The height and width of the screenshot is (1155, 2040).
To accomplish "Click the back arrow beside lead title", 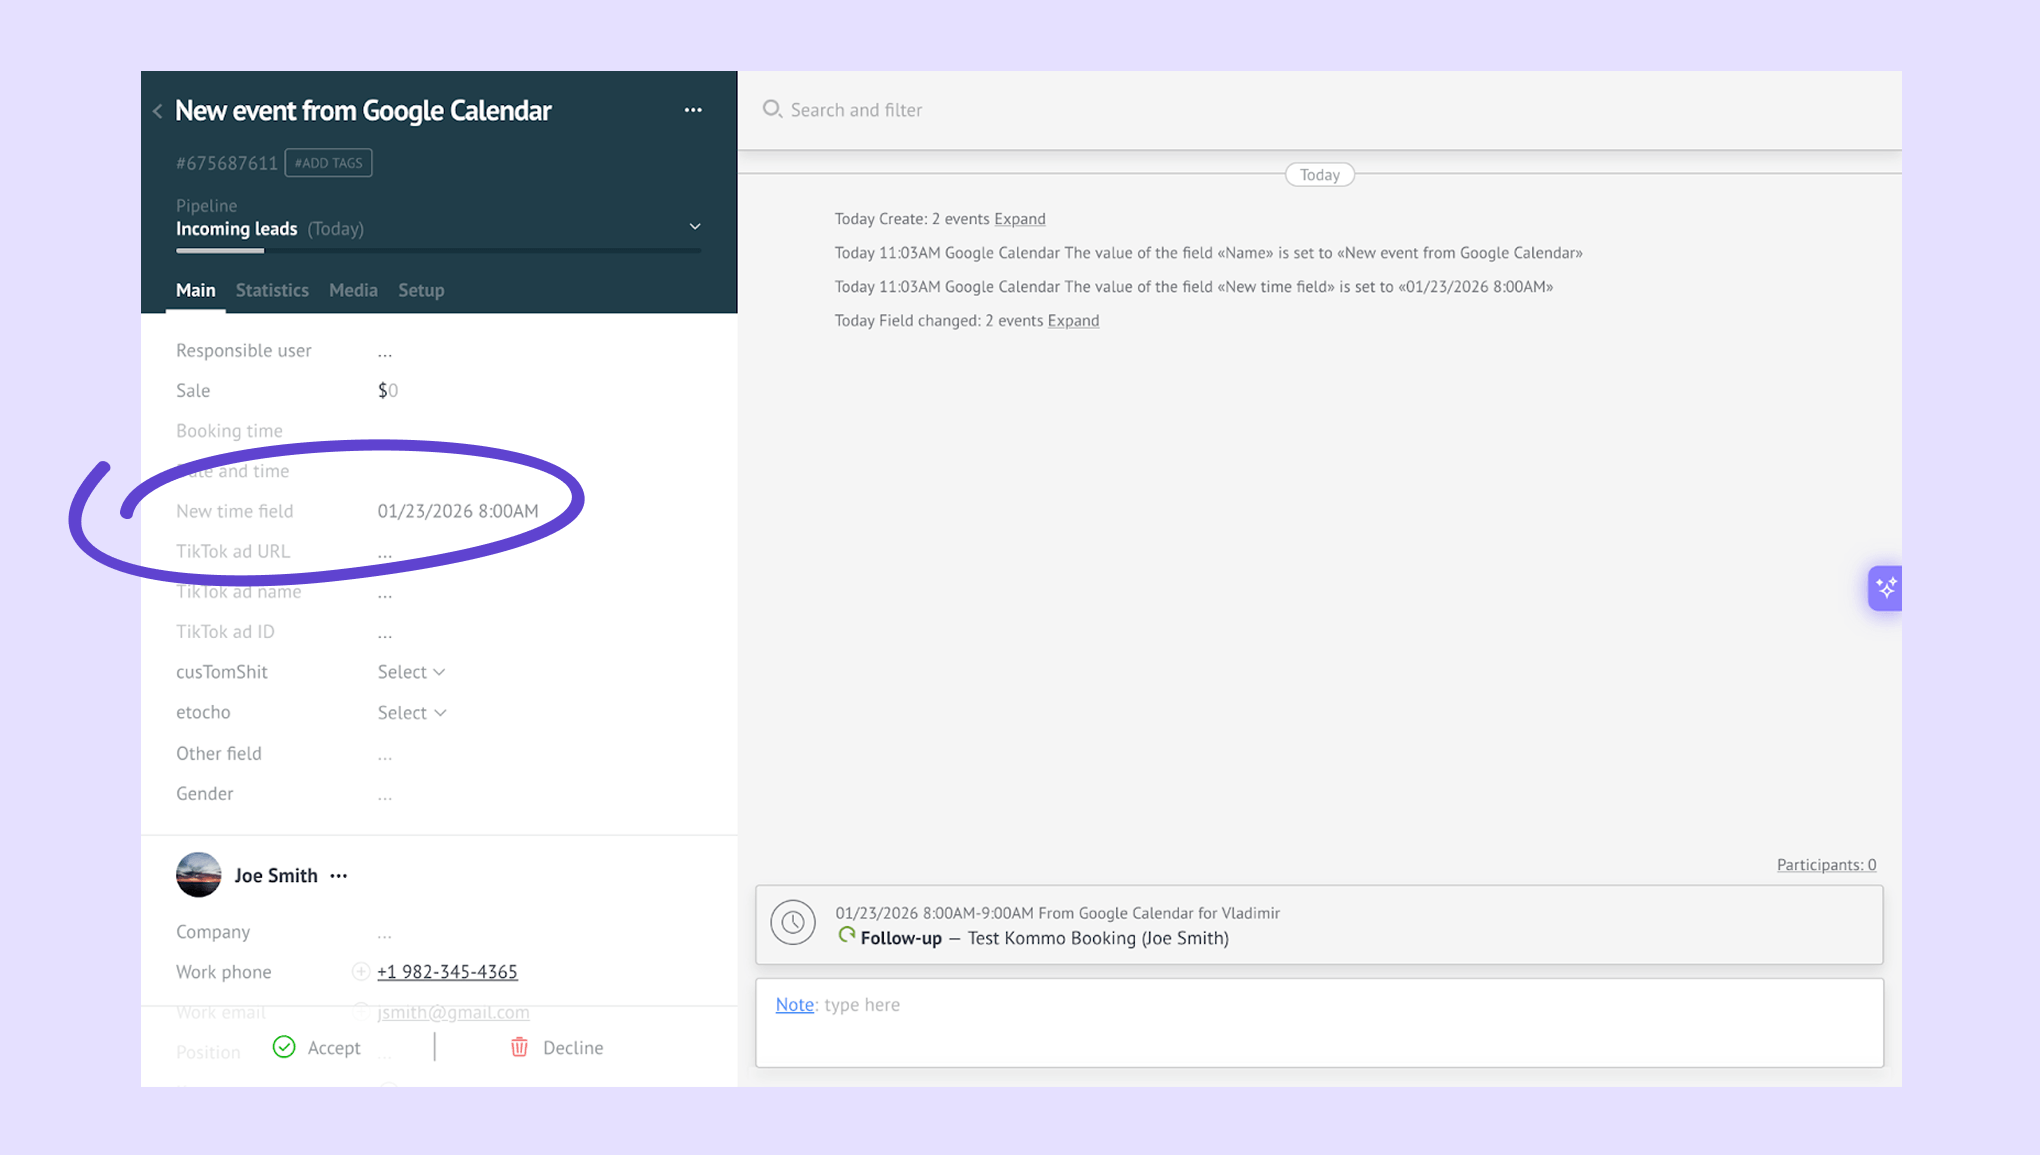I will 158,111.
